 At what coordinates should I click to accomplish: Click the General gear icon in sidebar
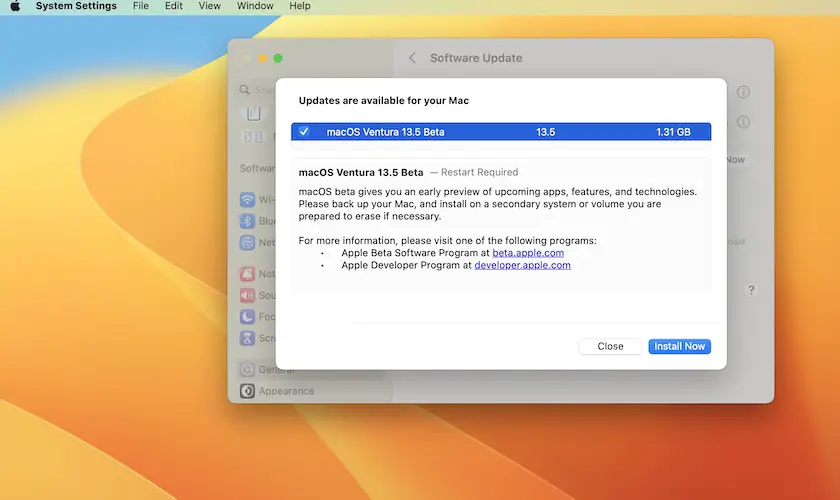(247, 369)
